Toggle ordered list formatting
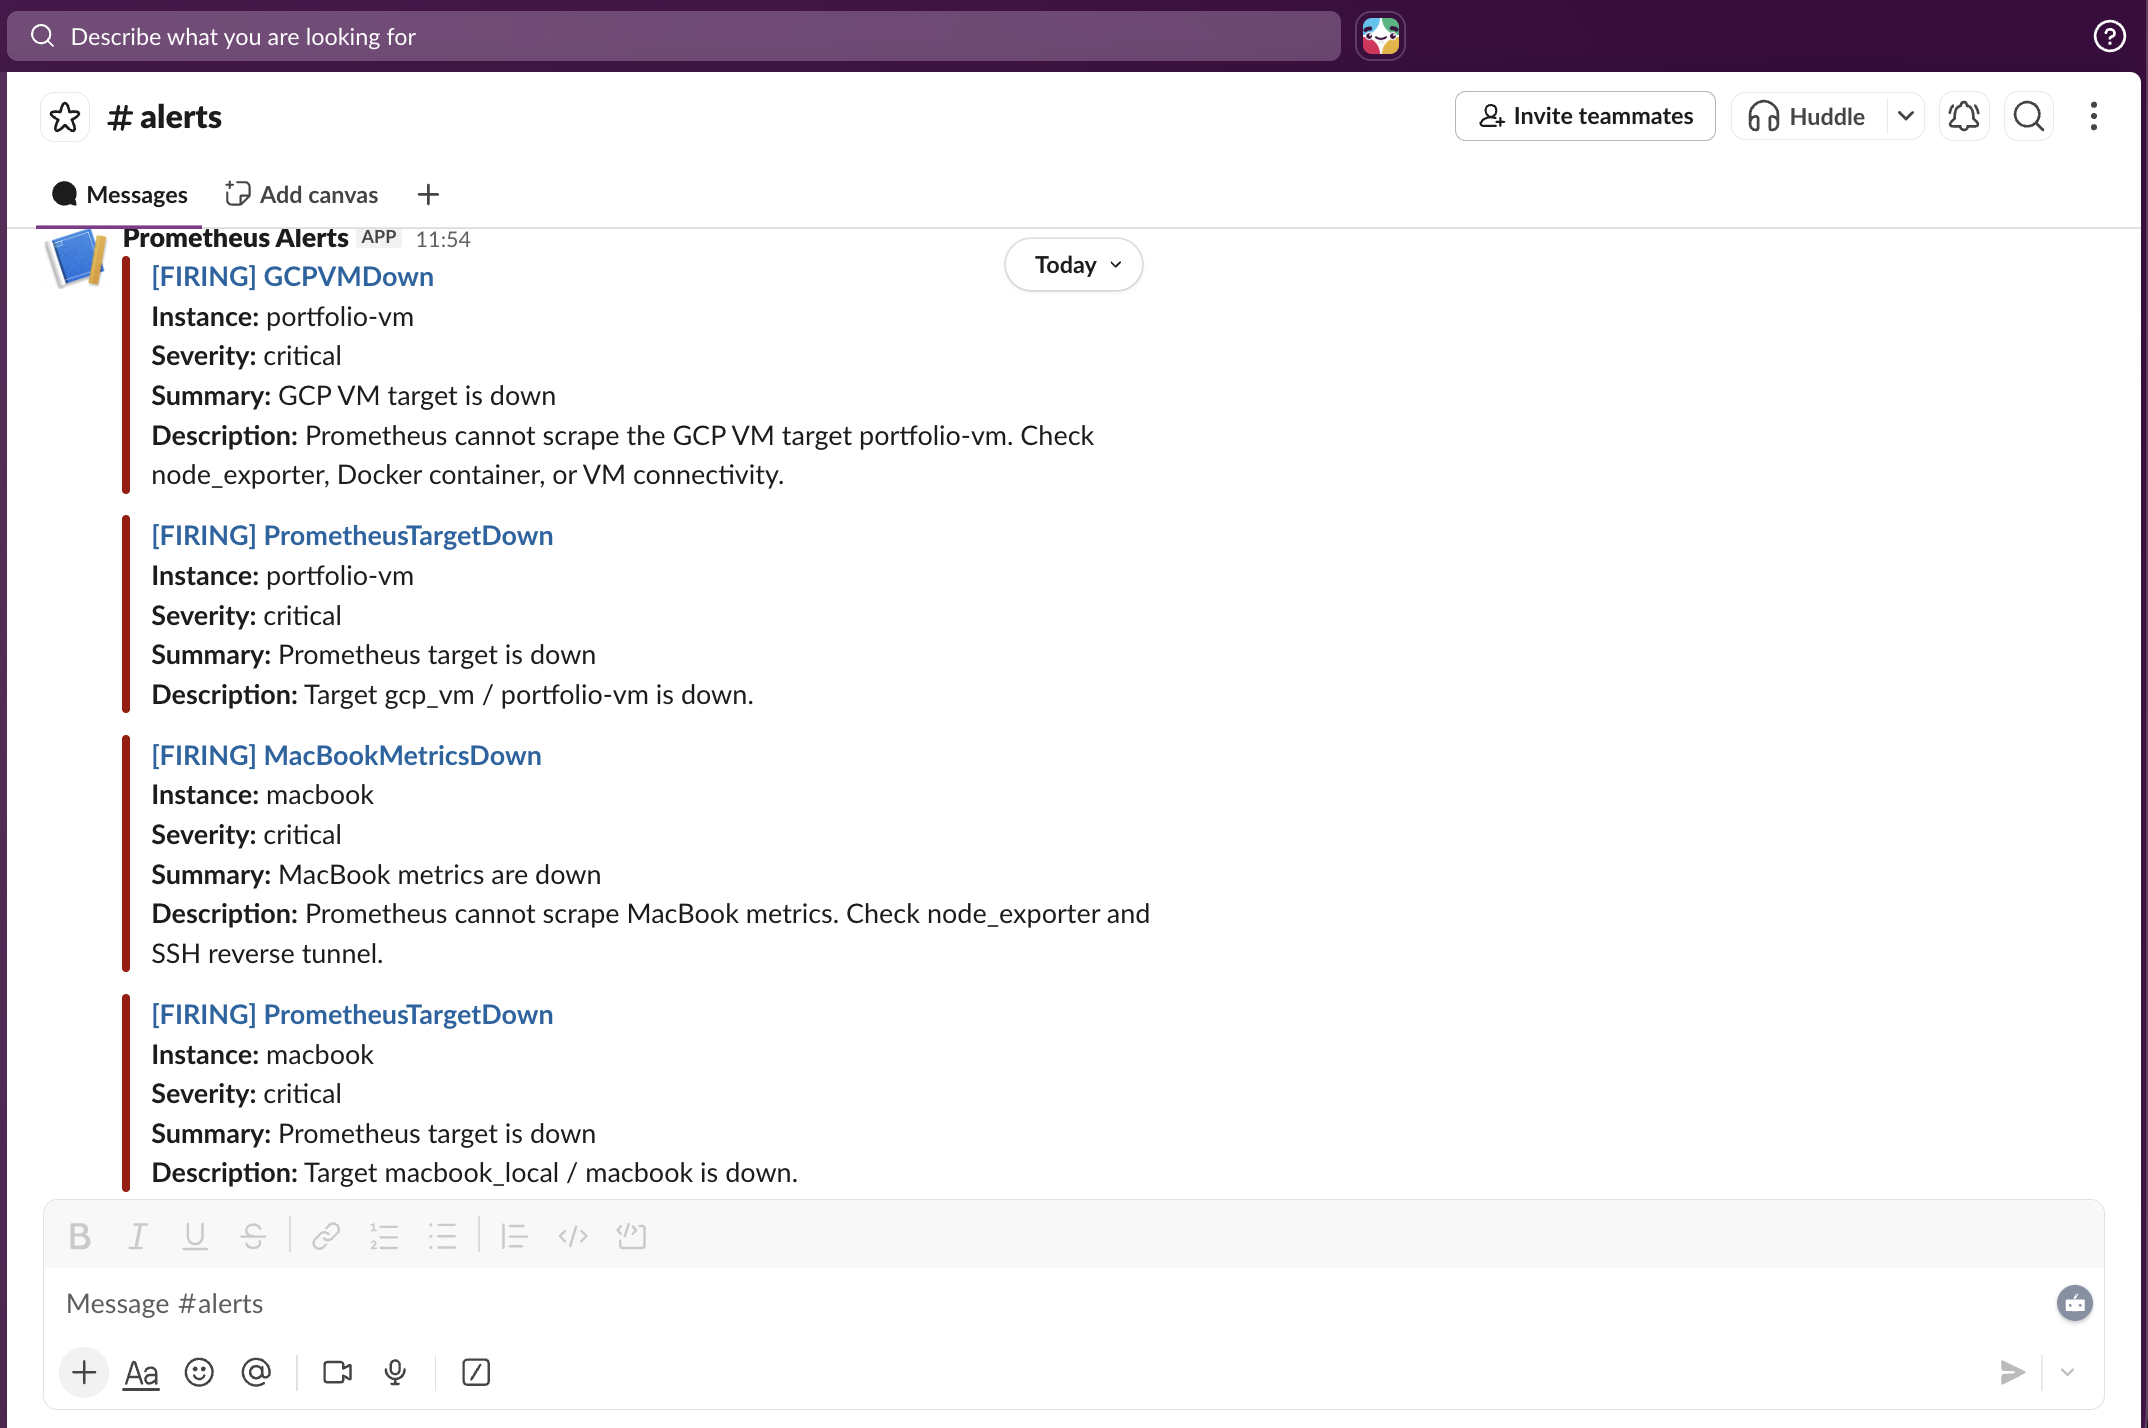 [384, 1237]
